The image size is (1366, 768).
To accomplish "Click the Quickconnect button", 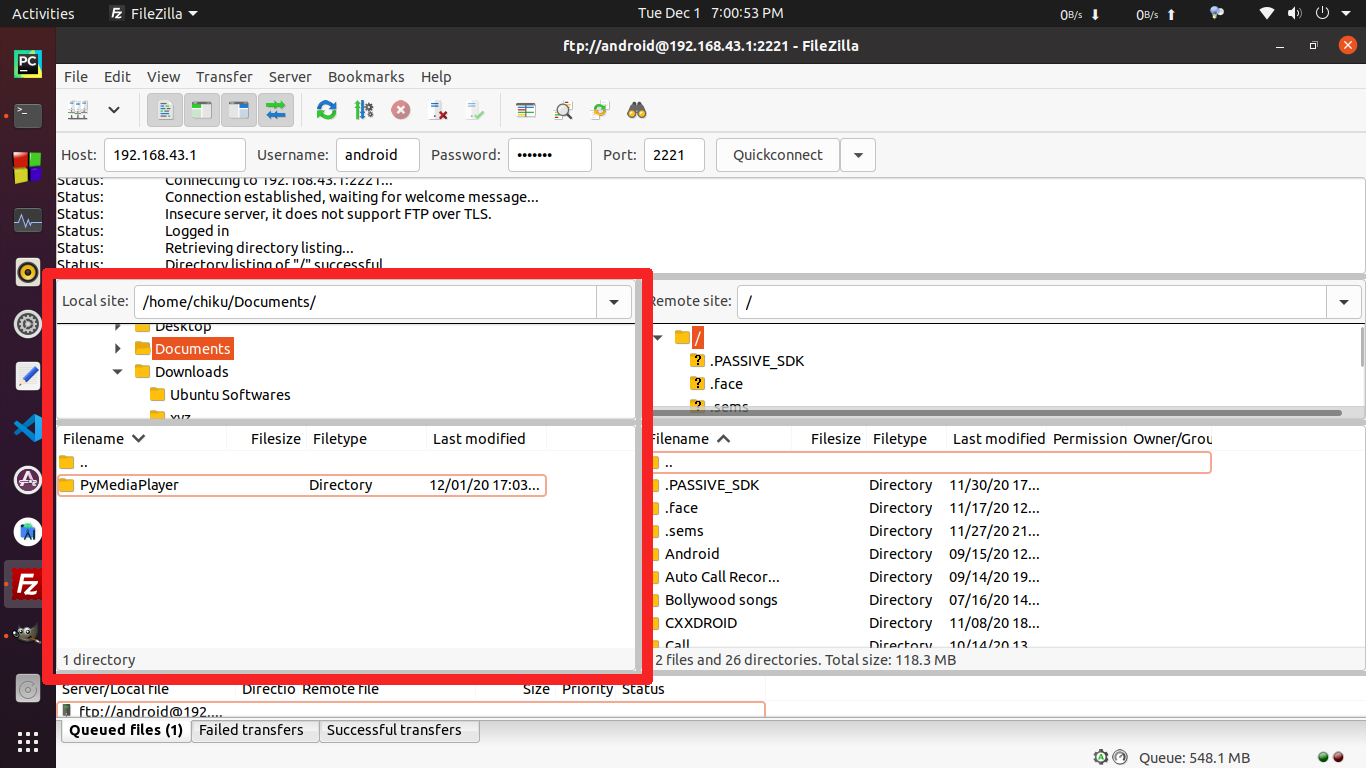I will [x=778, y=155].
